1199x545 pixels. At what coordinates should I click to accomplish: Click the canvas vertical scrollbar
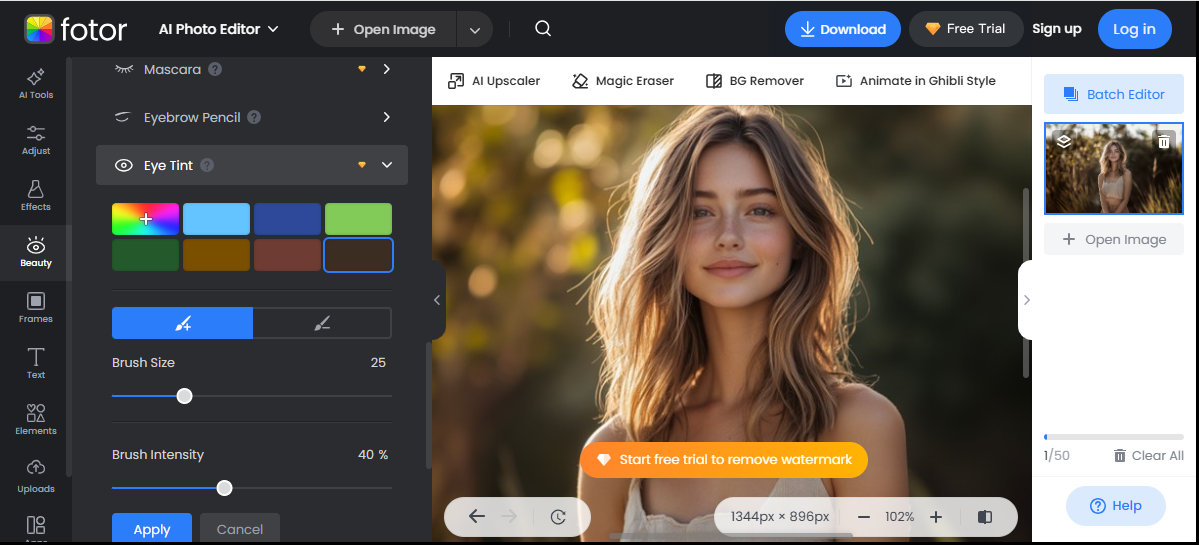tap(1027, 281)
